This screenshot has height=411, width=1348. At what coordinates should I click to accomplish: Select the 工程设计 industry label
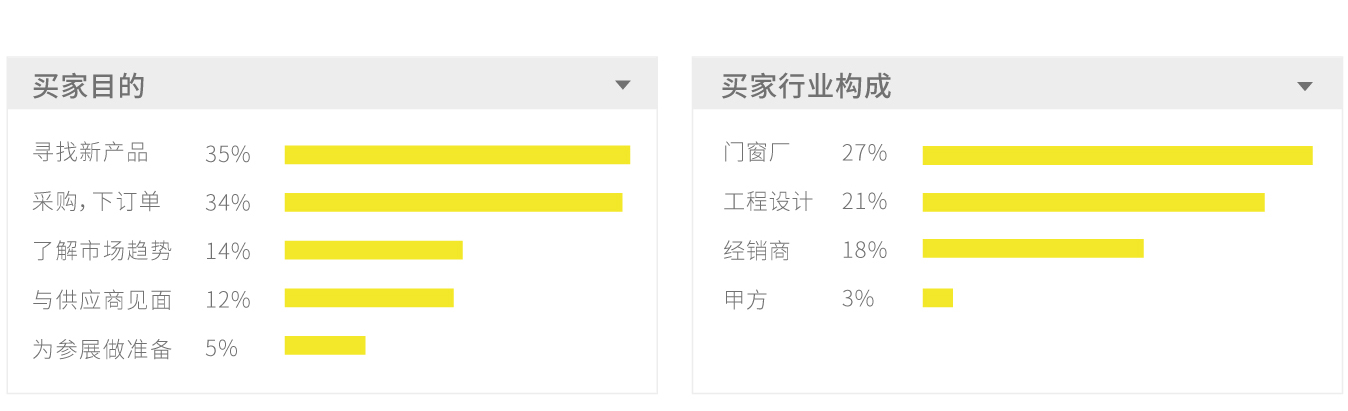point(768,201)
